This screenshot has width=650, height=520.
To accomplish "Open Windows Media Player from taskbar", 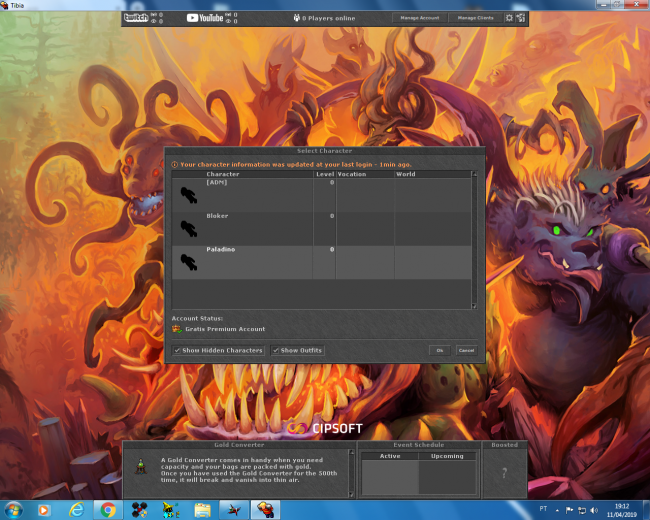I will [x=44, y=510].
